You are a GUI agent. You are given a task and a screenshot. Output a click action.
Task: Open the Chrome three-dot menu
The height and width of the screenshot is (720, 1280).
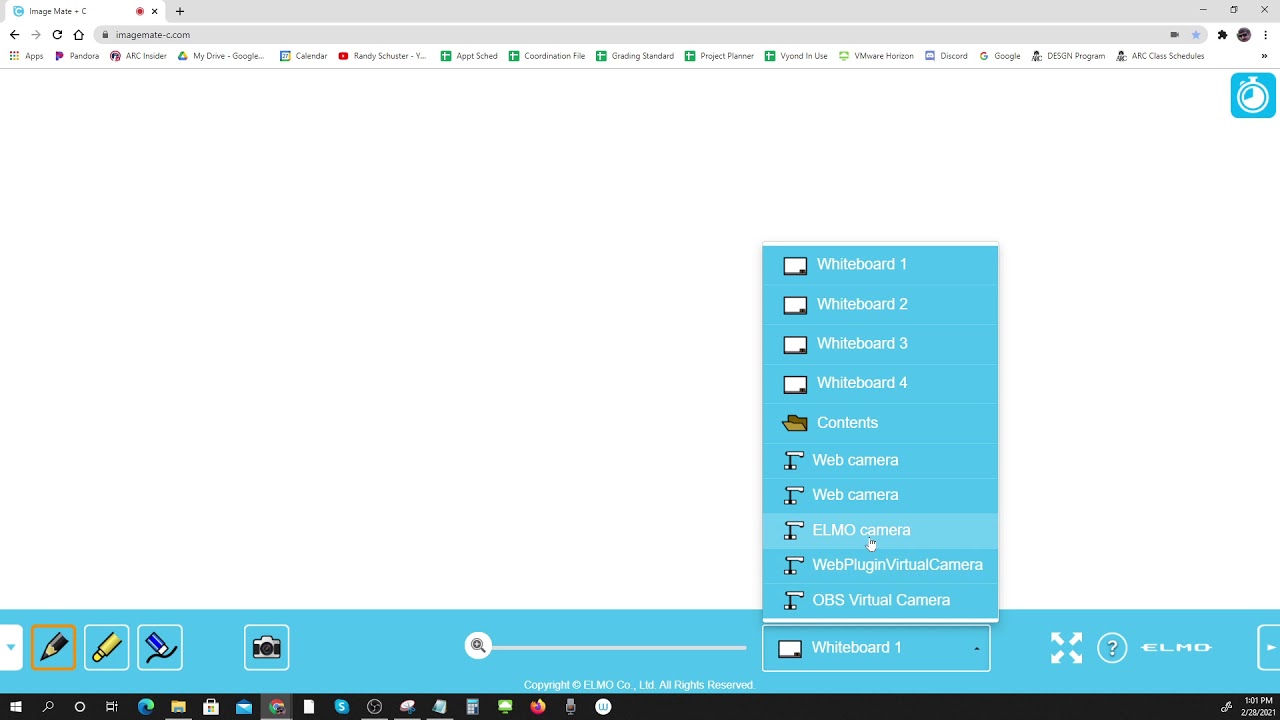pos(1266,34)
